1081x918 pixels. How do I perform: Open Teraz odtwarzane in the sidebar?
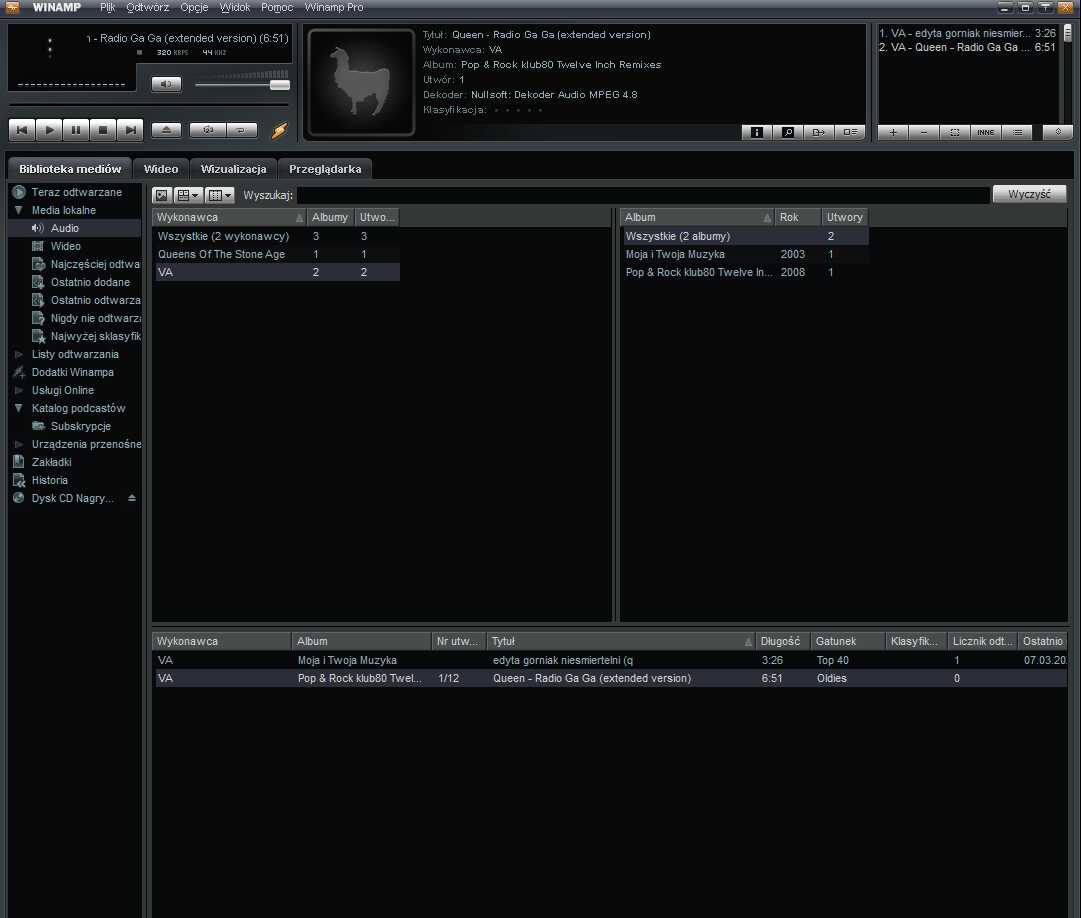(77, 192)
